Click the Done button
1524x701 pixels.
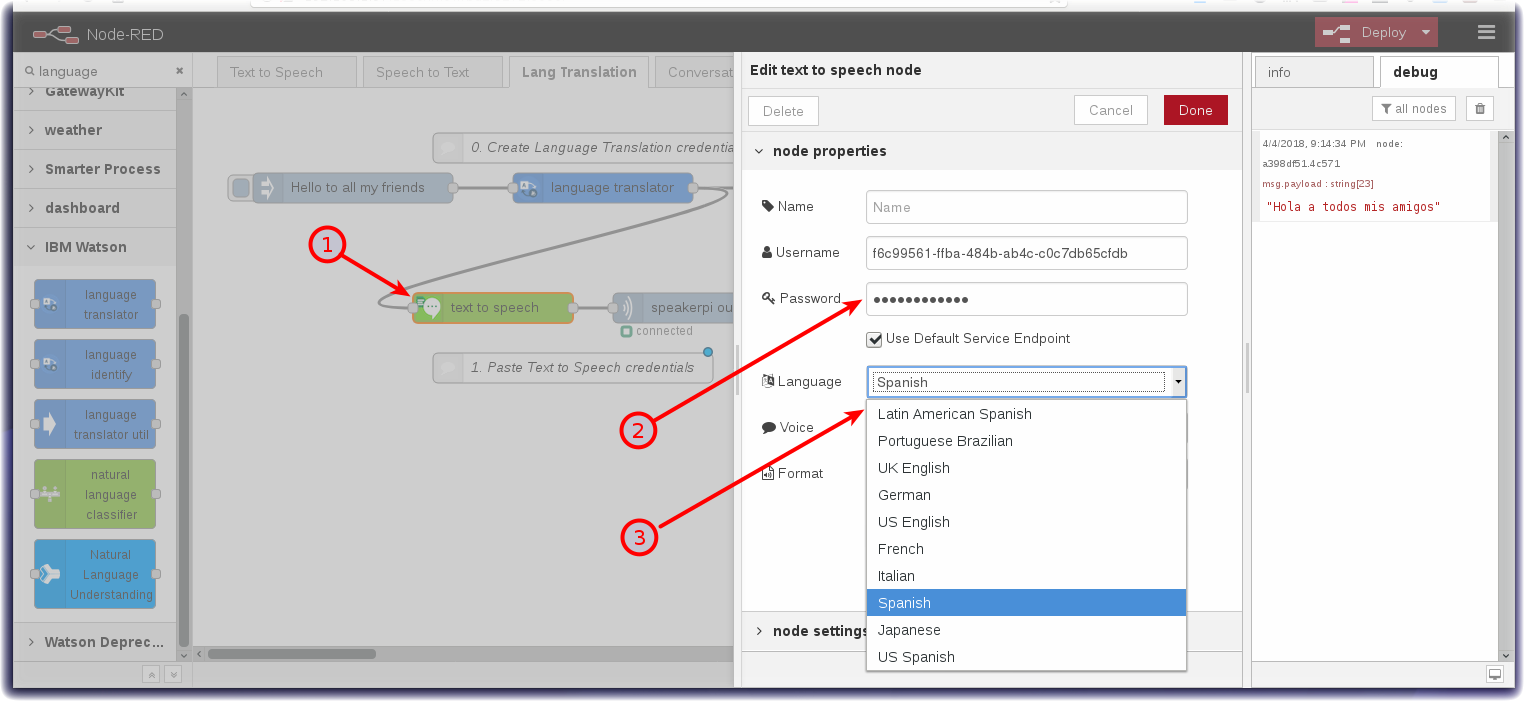point(1196,111)
